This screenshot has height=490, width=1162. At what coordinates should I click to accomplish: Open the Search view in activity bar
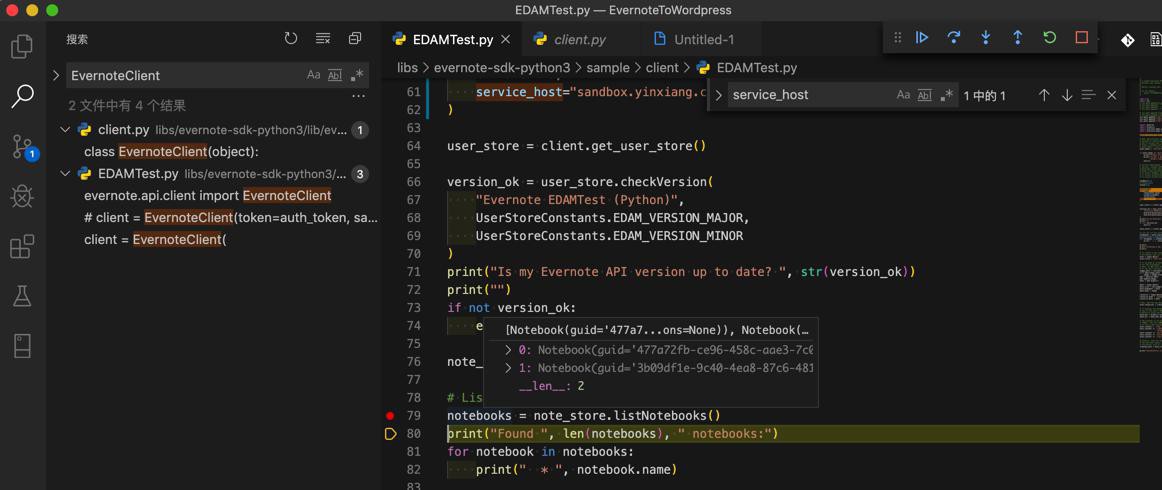(22, 96)
